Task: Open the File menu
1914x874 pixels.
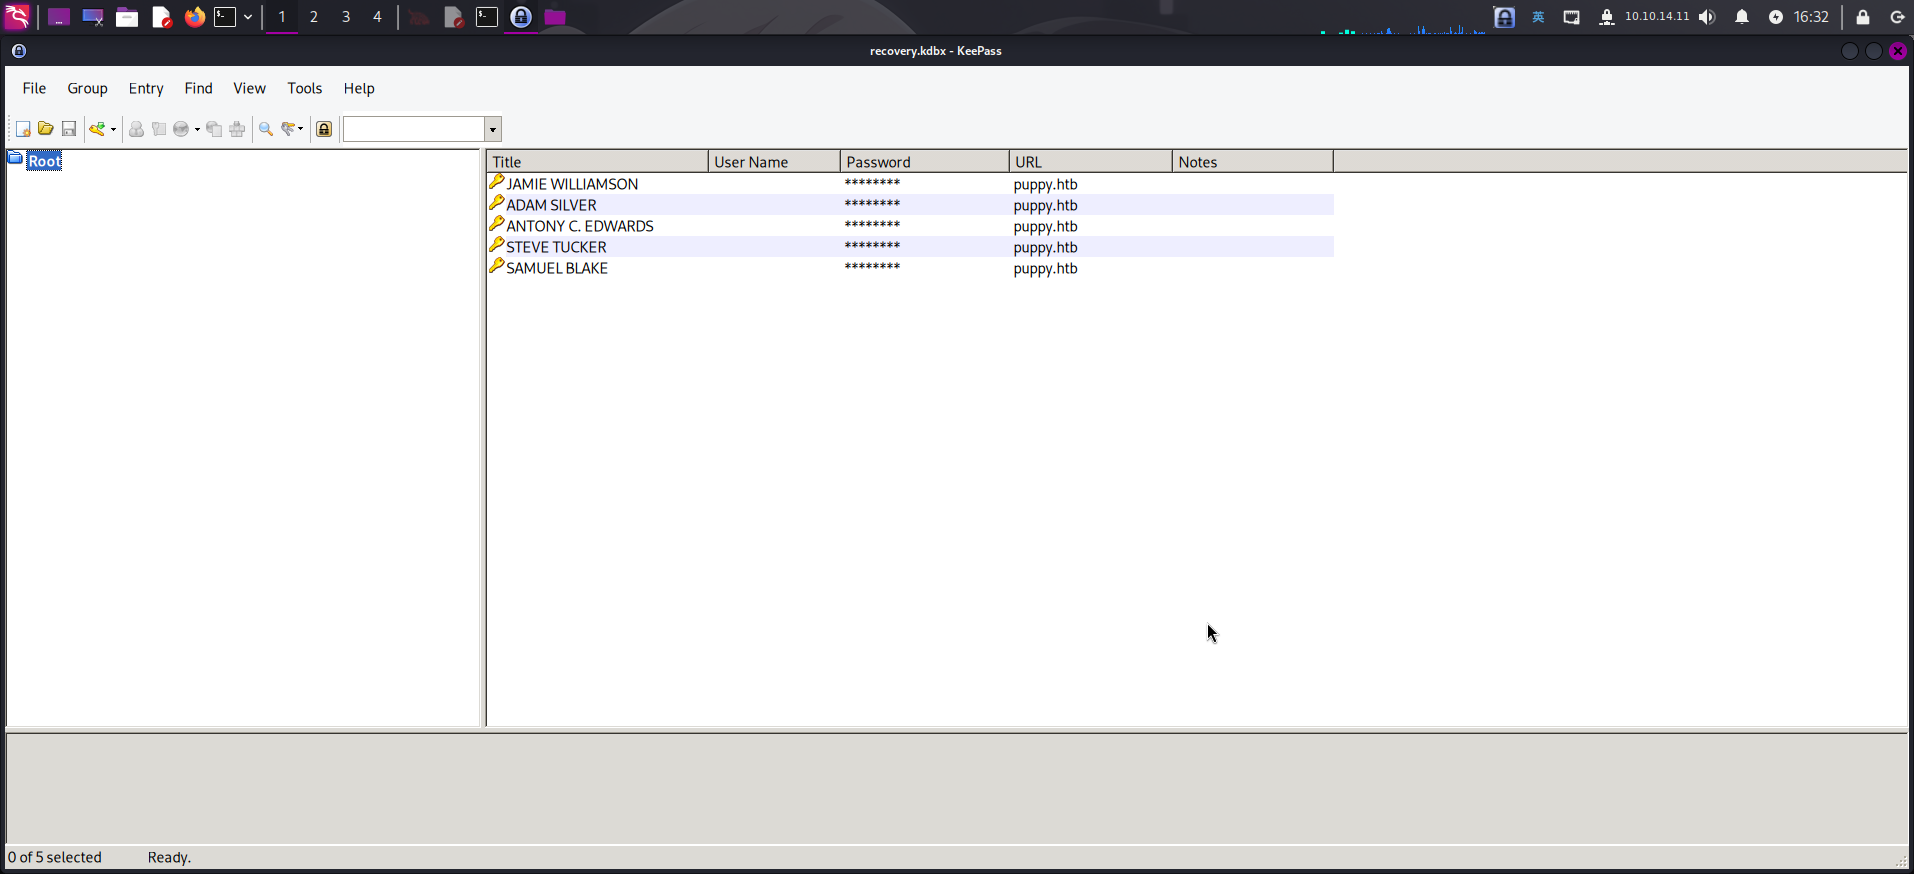Action: (x=34, y=88)
